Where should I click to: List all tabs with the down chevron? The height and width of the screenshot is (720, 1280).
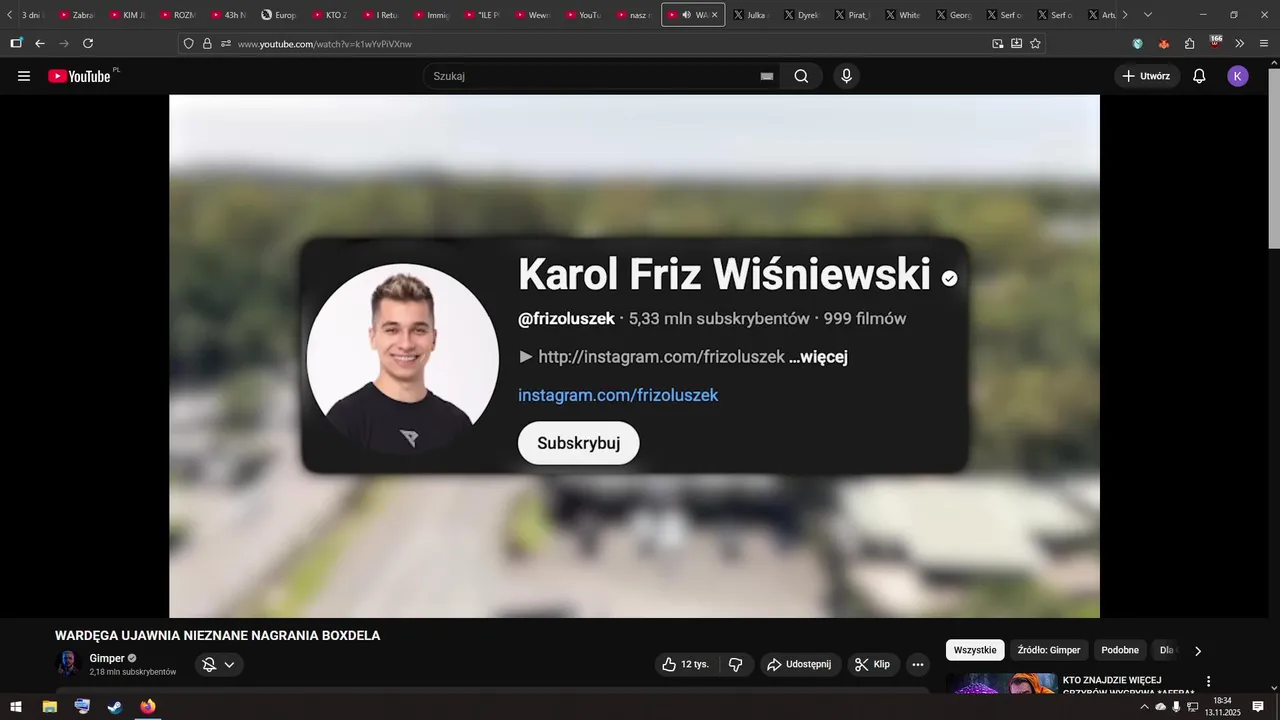tap(1148, 15)
